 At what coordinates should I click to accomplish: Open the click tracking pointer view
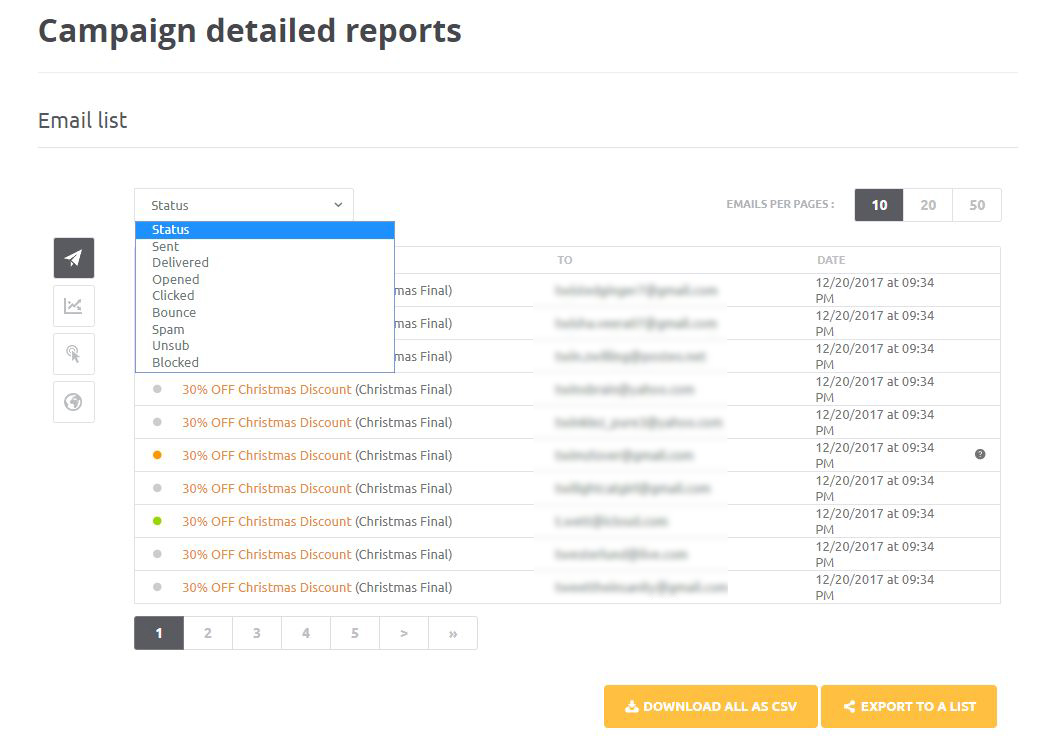(74, 354)
